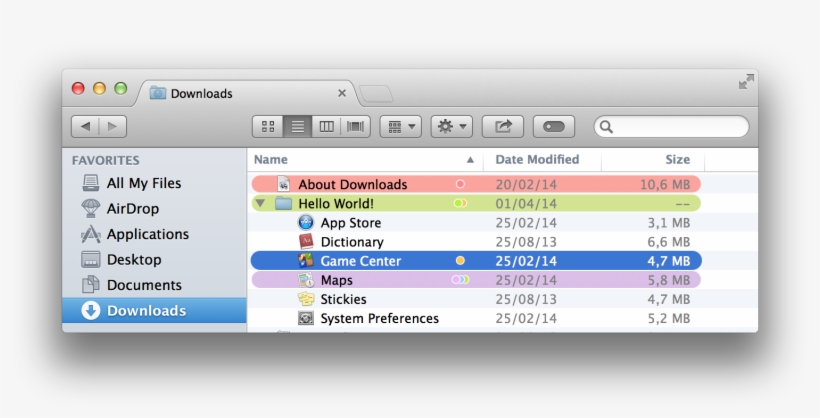This screenshot has width=820, height=418.
Task: Select the Stickies item
Action: tap(476, 299)
